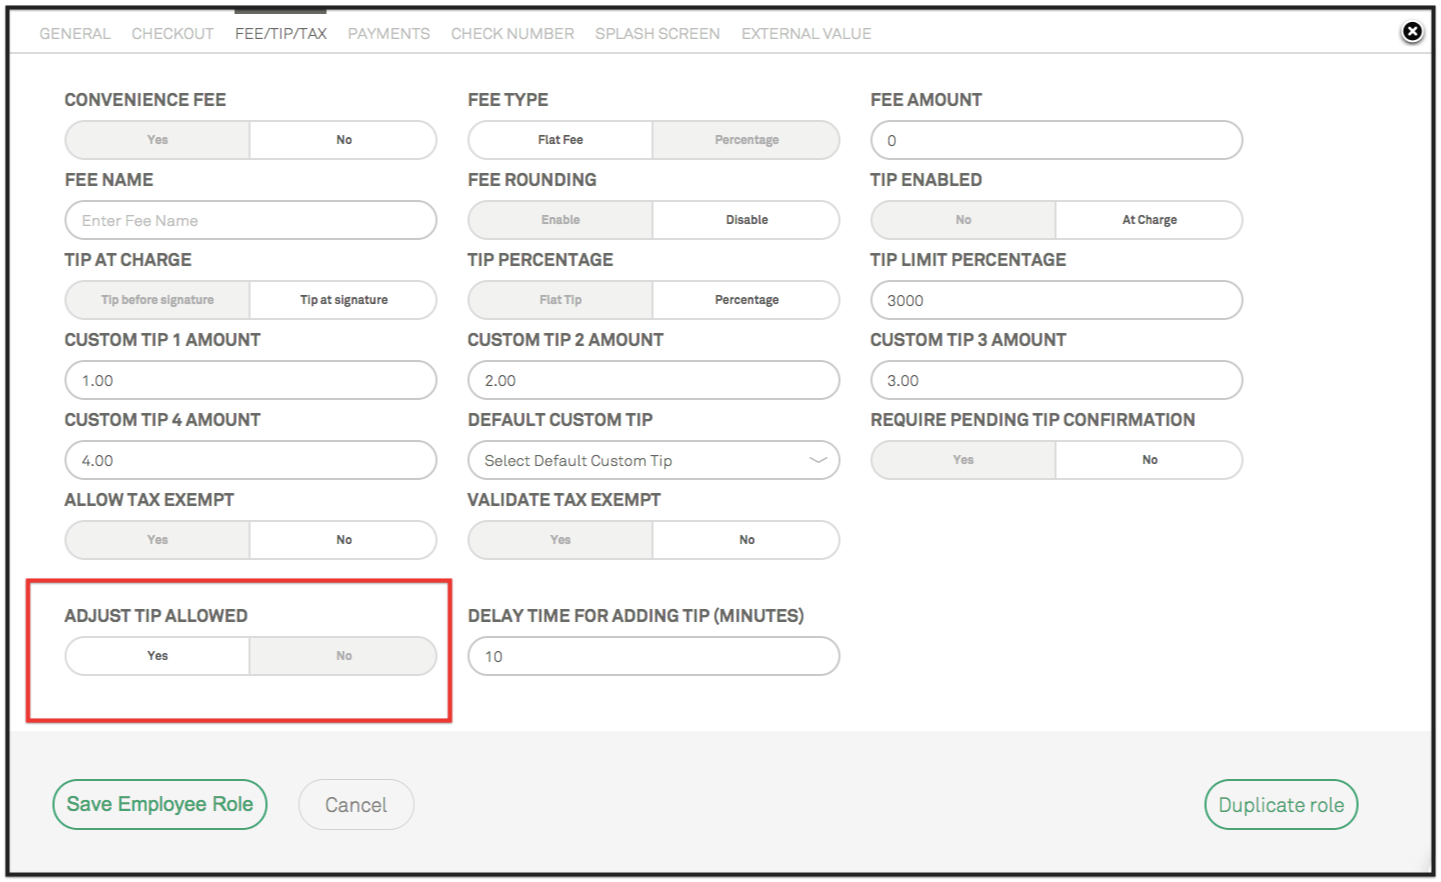
Task: Set Tip Enabled to No
Action: [x=964, y=220]
